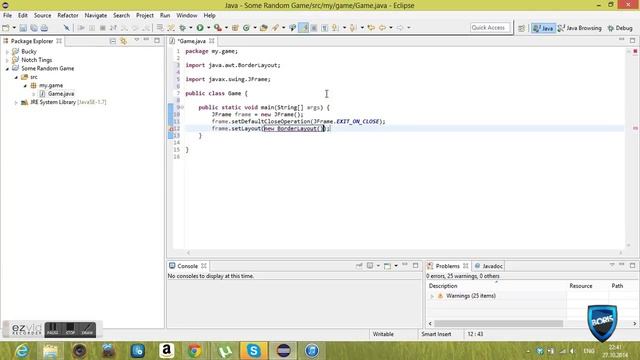Select the Java perspective button
The width and height of the screenshot is (640, 360).
(543, 28)
